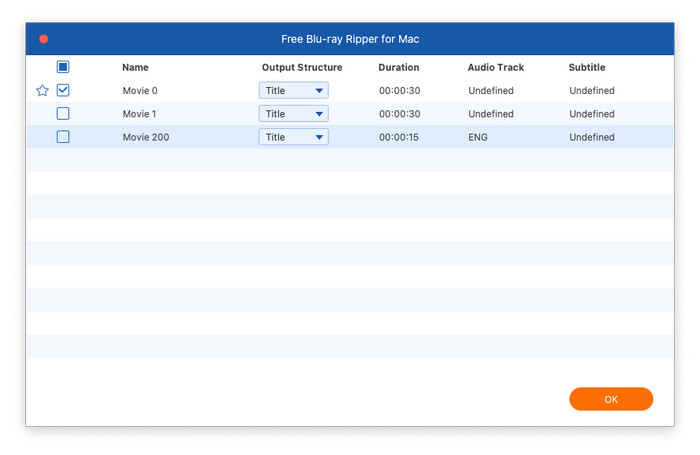Open the Title dropdown for Movie 200

293,137
